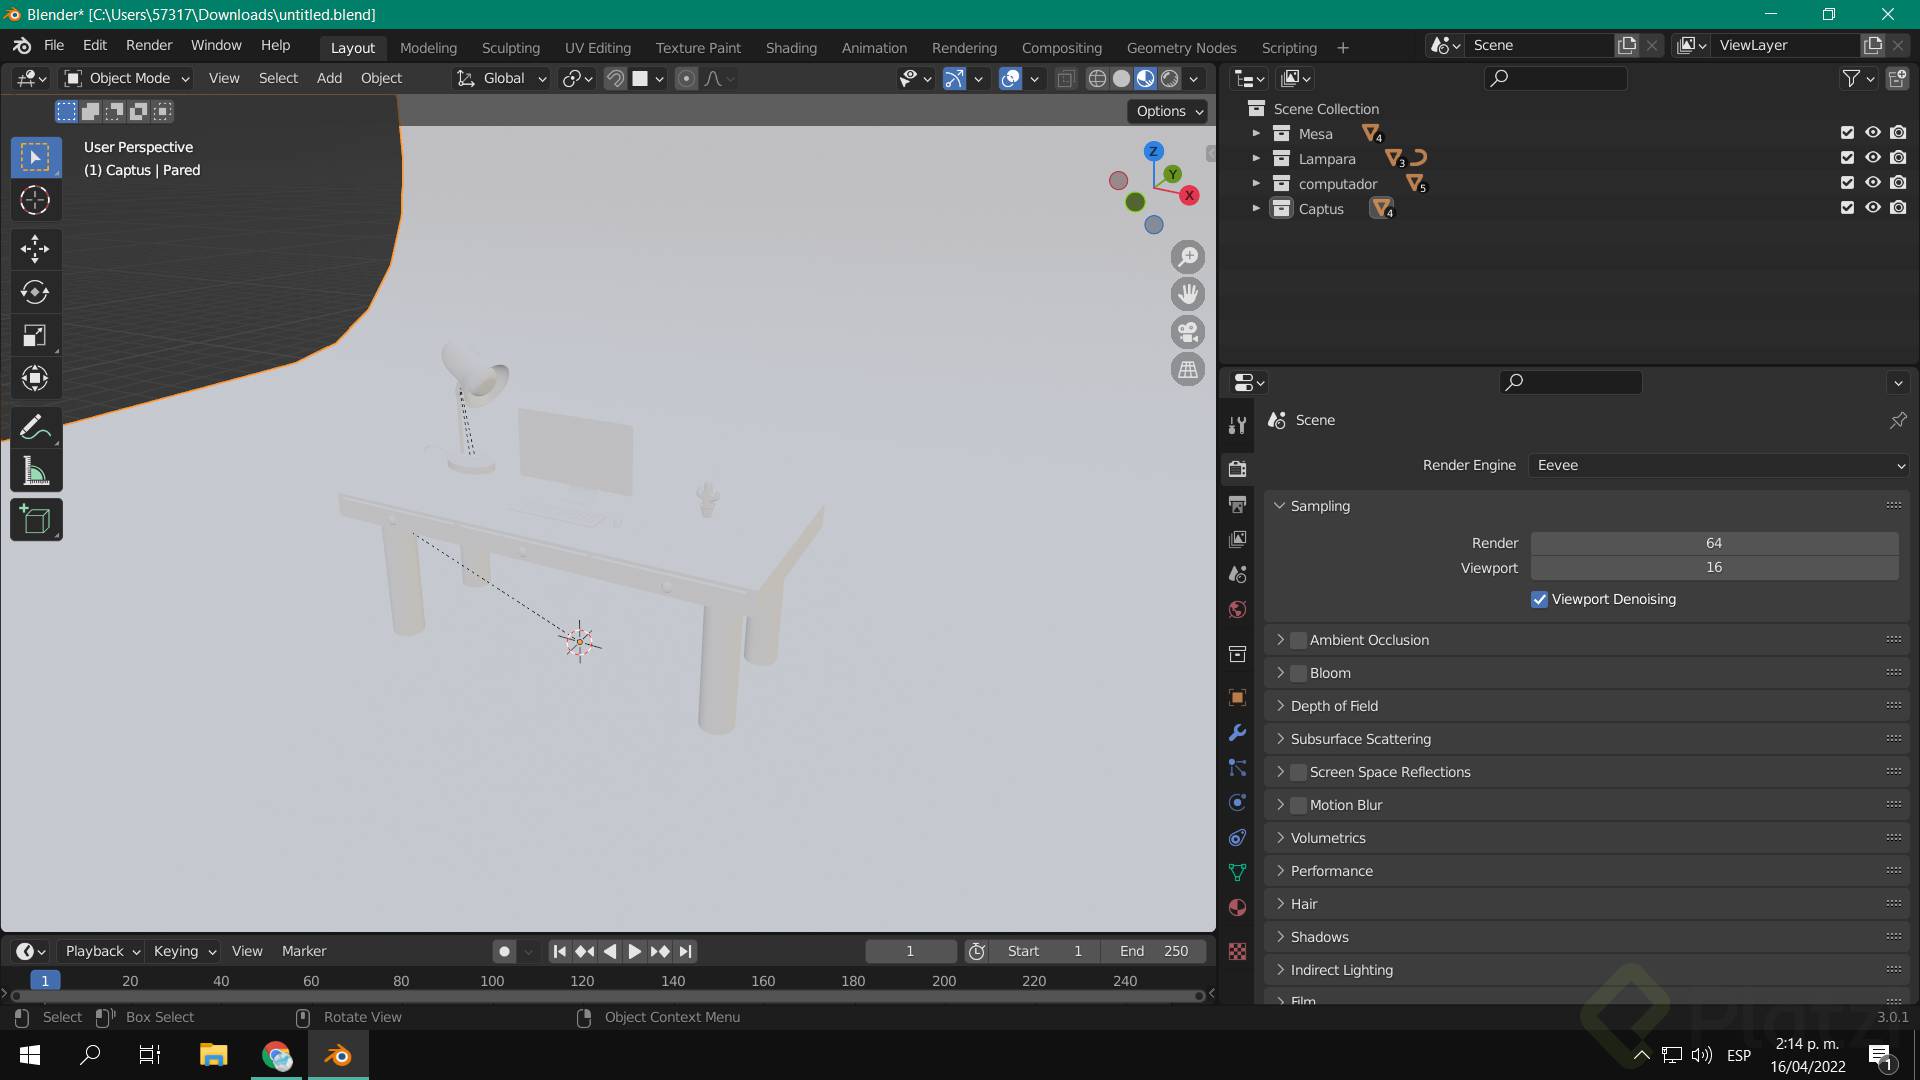Viewport: 1920px width, 1080px height.
Task: Hide the Lampara collection in viewport
Action: coord(1873,158)
